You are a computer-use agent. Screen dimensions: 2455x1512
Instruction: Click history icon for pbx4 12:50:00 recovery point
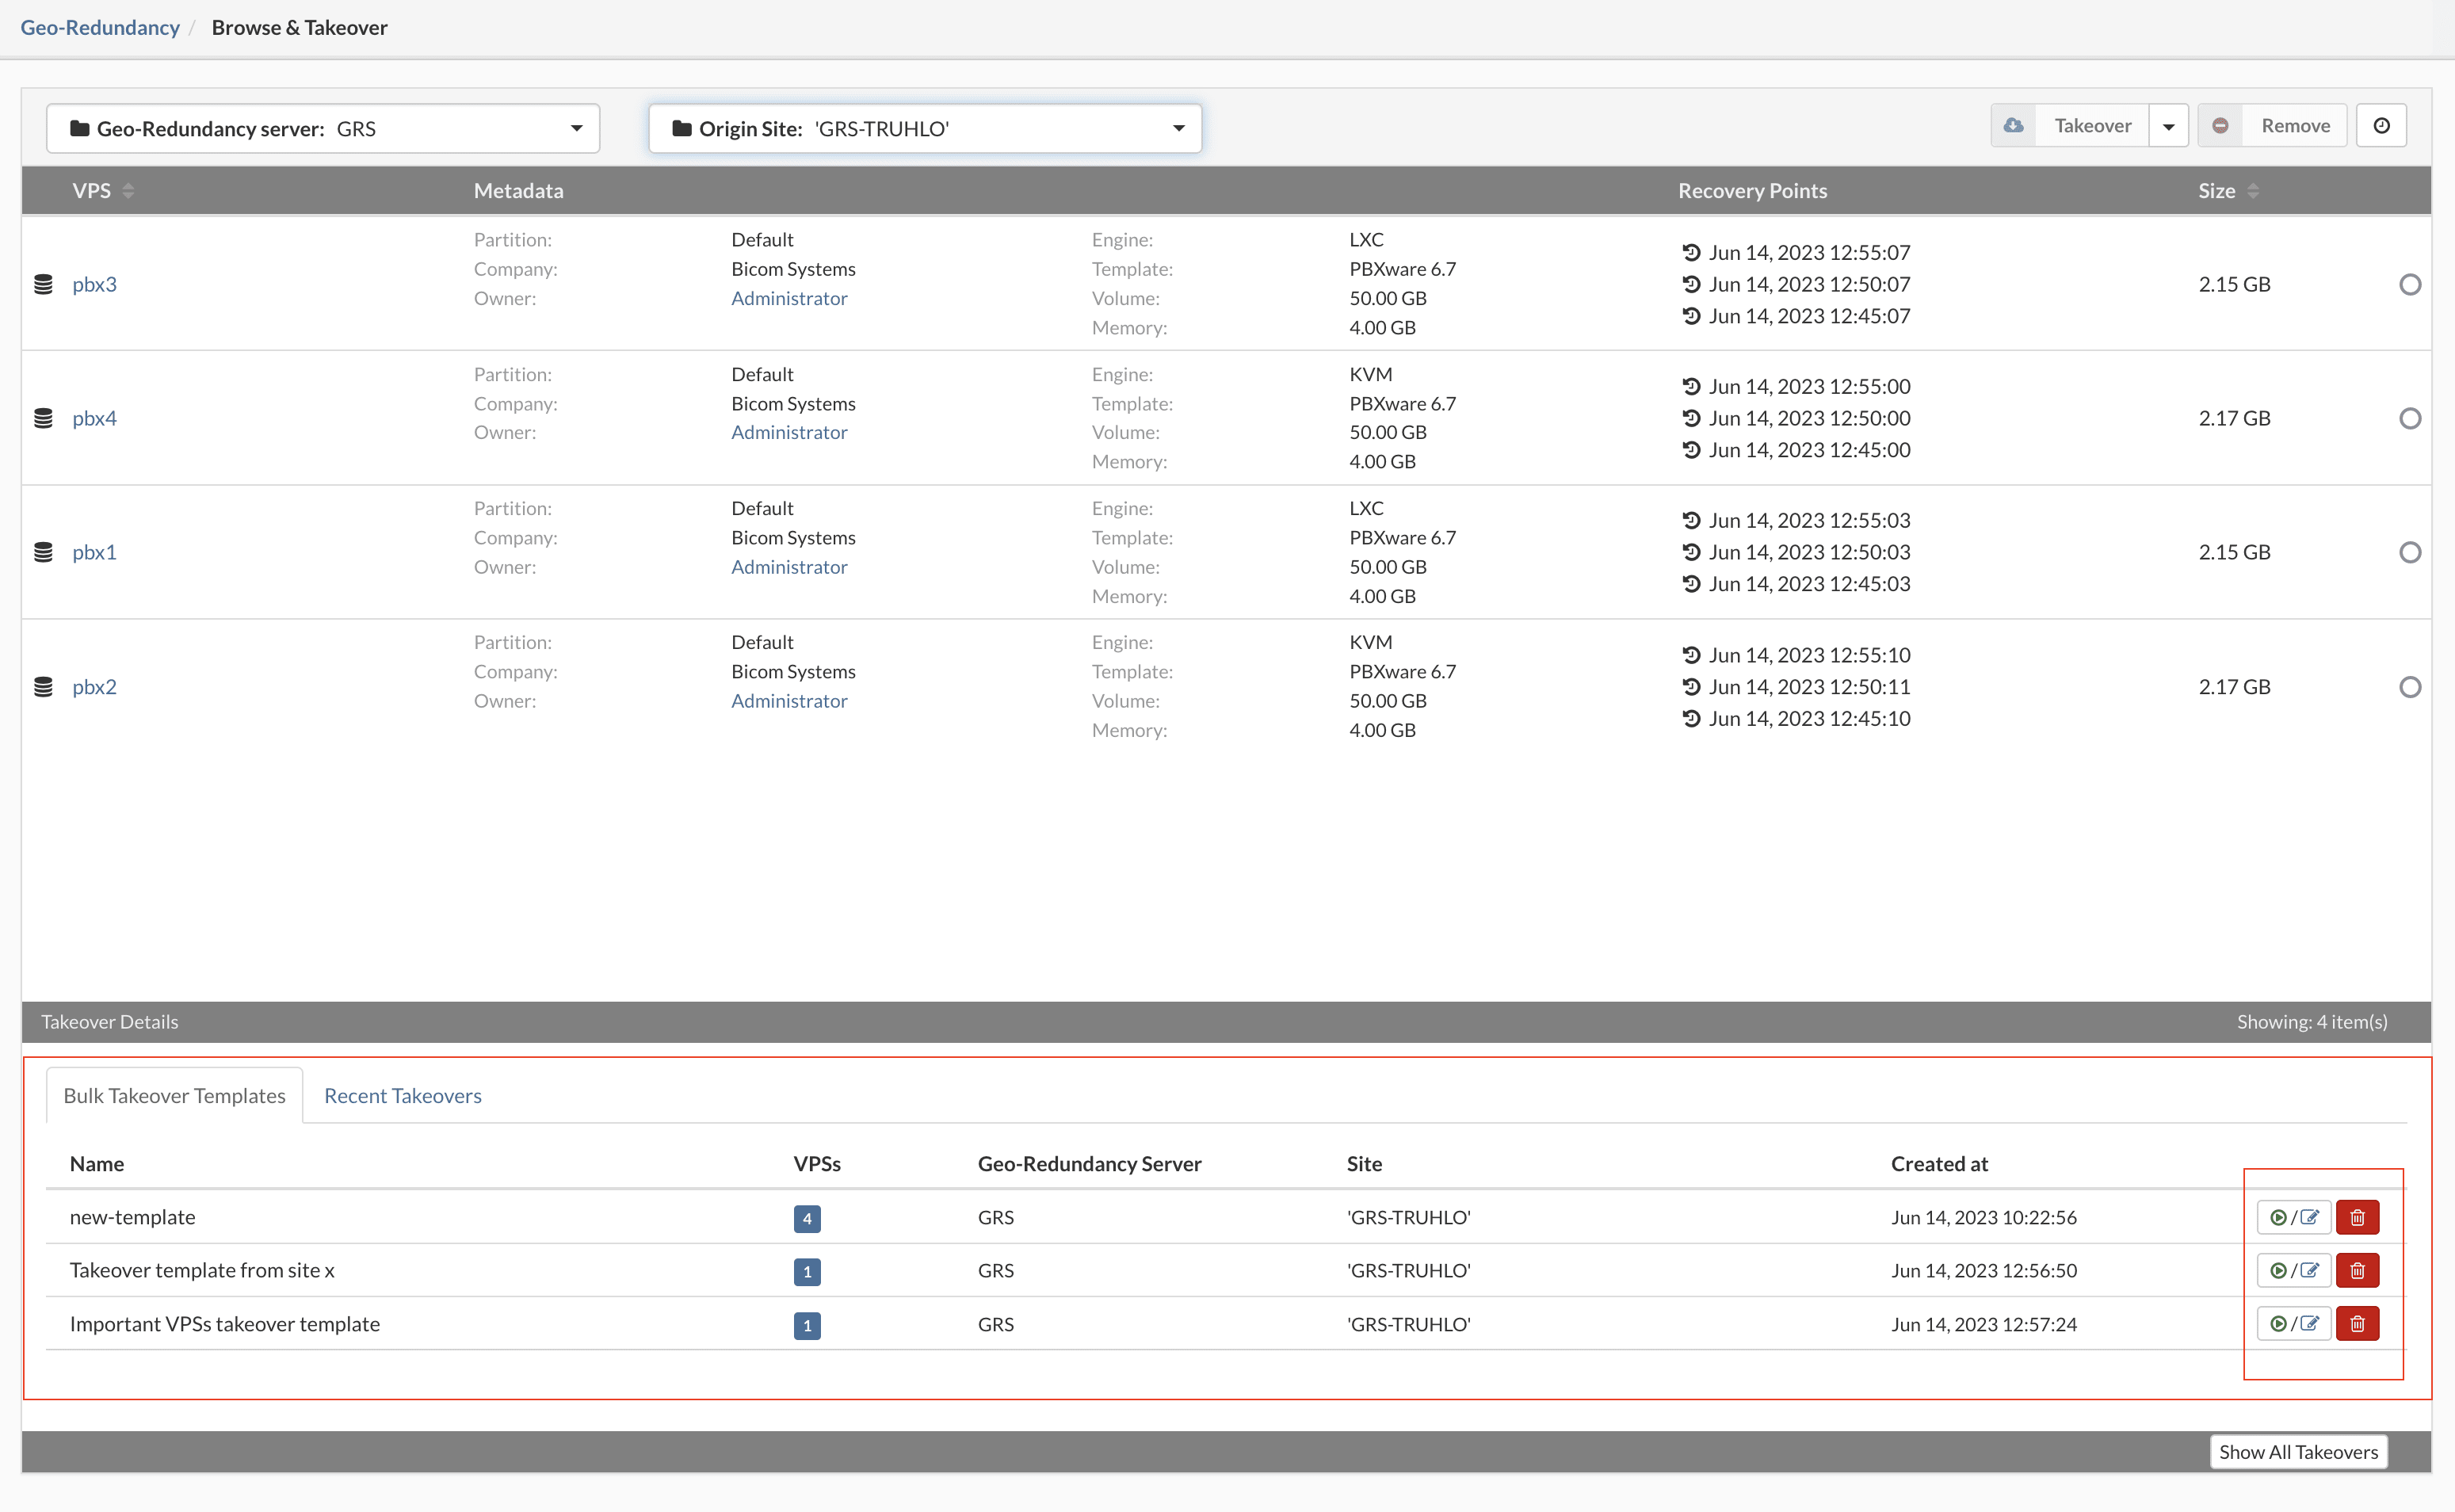tap(1691, 418)
